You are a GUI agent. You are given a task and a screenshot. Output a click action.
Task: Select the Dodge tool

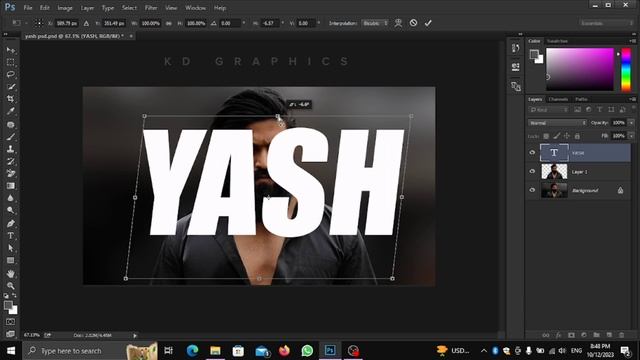(11, 210)
